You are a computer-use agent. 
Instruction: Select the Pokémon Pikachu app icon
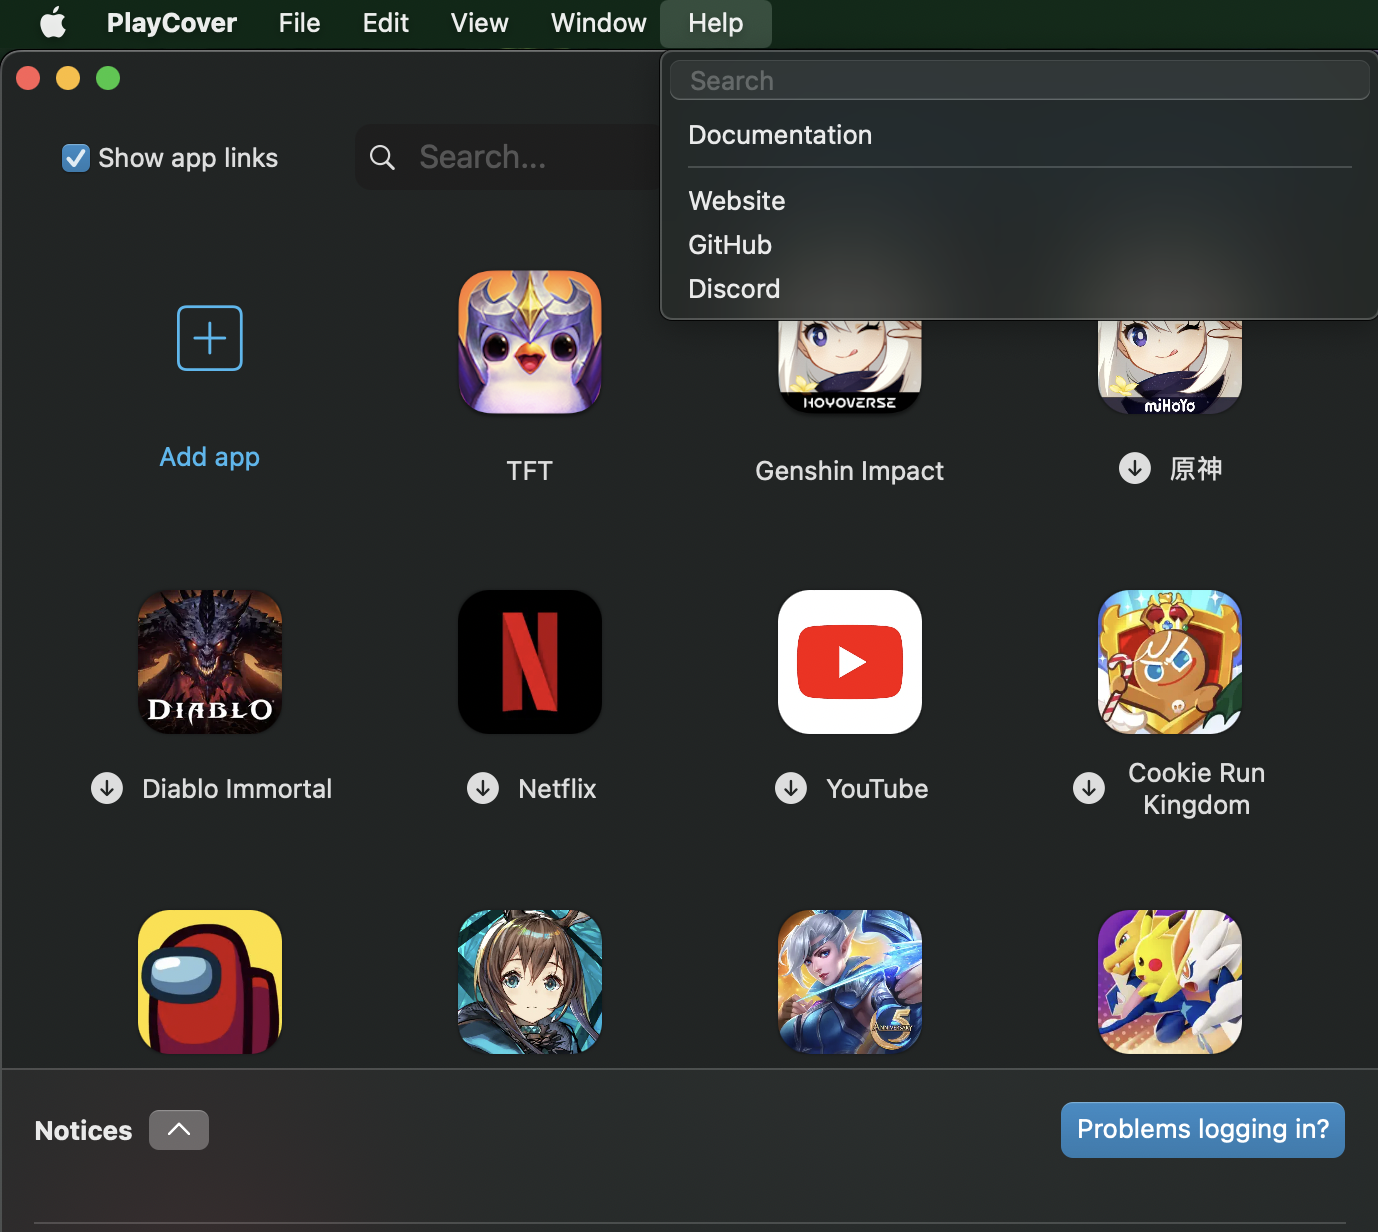click(1170, 982)
